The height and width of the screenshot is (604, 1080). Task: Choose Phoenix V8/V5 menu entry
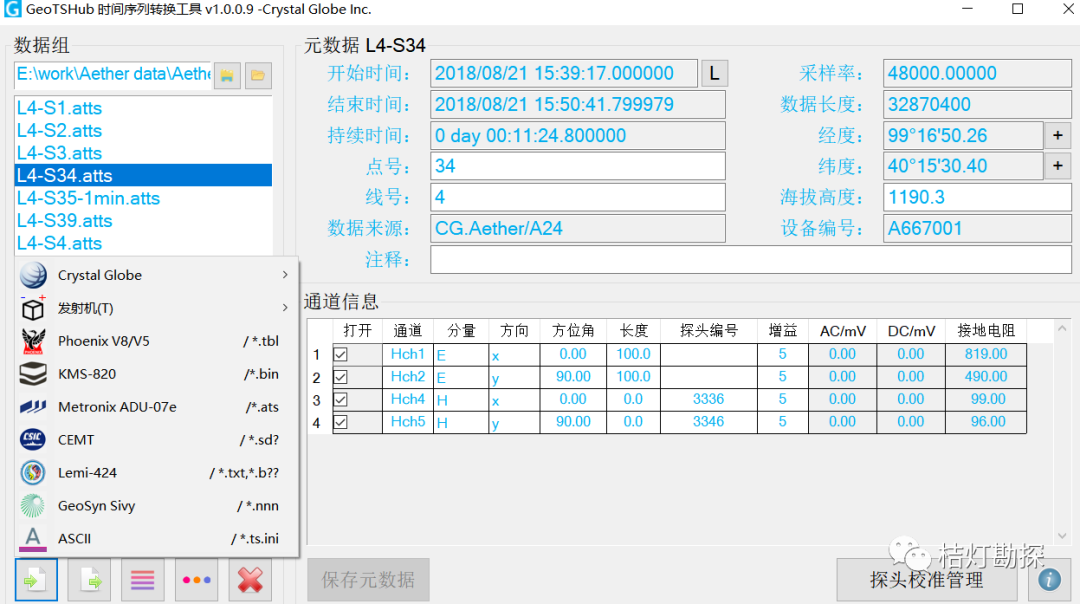click(x=157, y=341)
